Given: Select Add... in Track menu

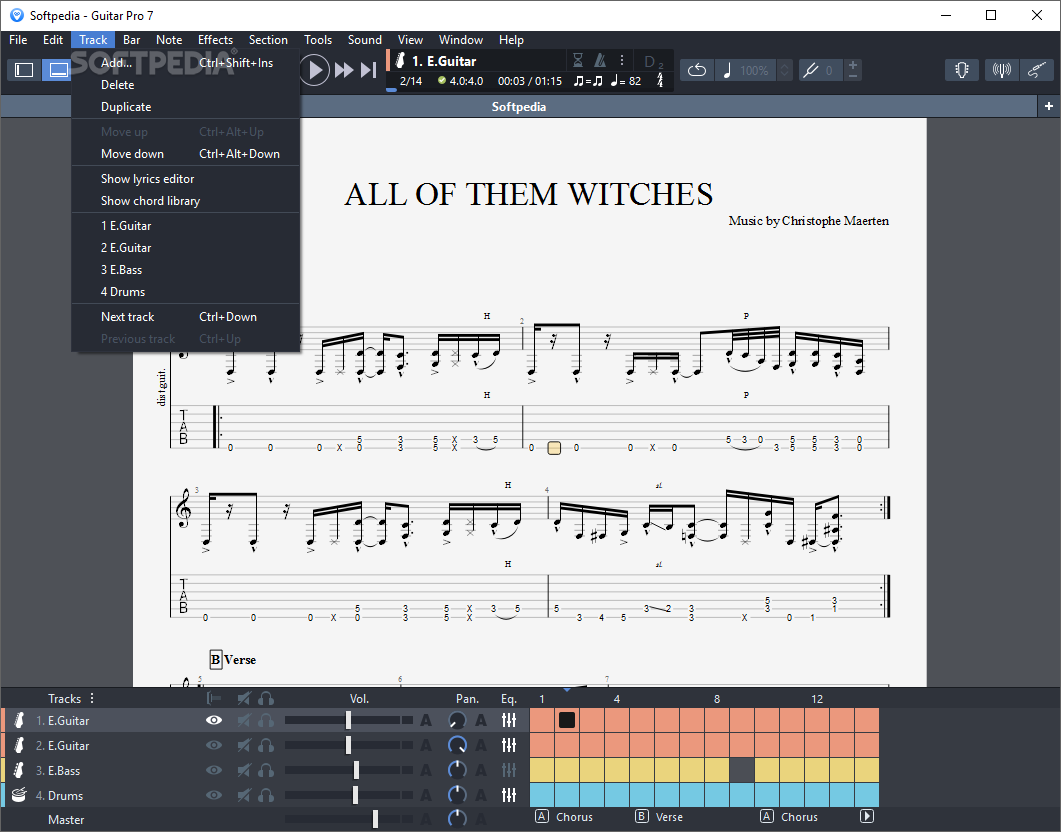Looking at the screenshot, I should [185, 63].
